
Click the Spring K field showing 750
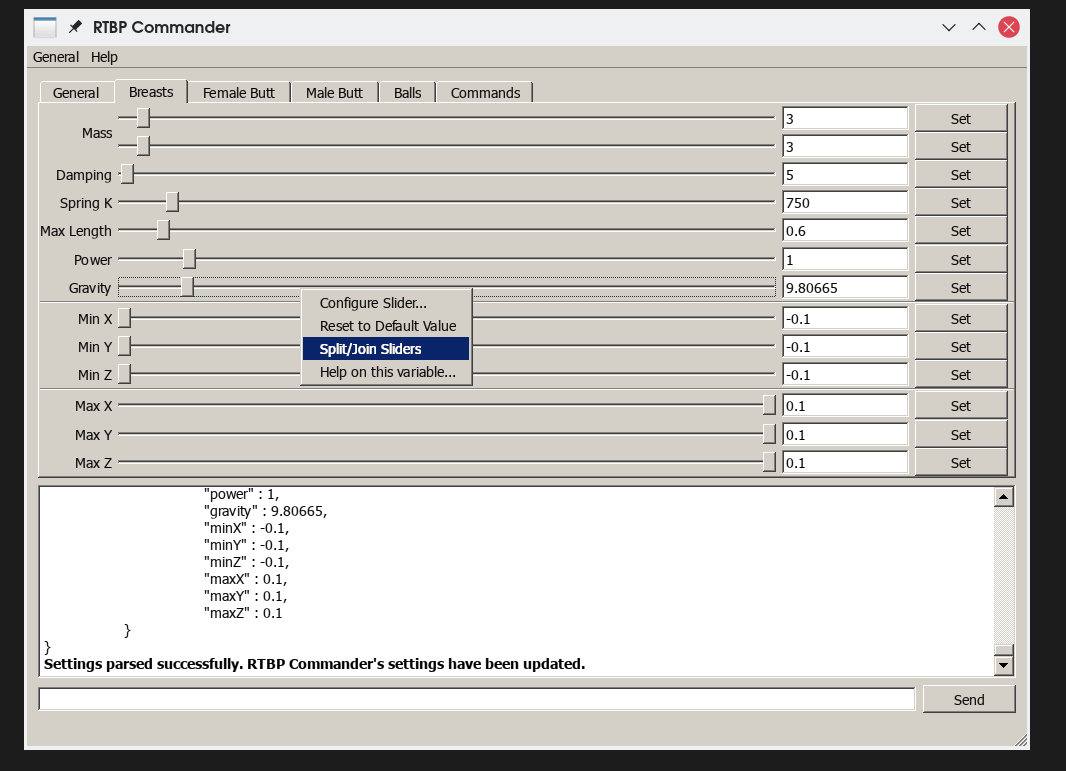tap(845, 203)
